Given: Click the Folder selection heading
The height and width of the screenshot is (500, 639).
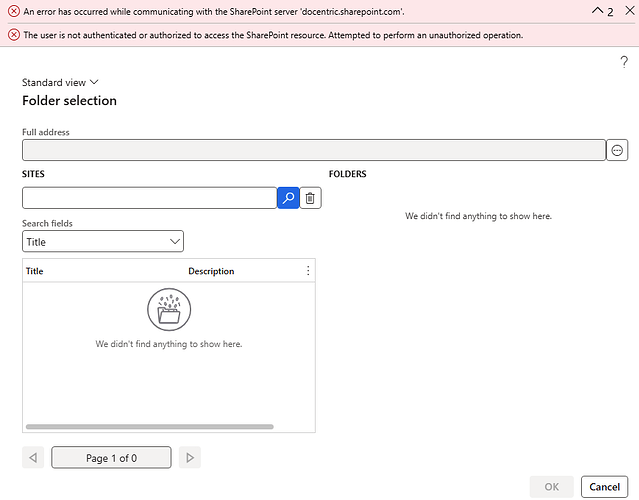Looking at the screenshot, I should click(x=69, y=101).
